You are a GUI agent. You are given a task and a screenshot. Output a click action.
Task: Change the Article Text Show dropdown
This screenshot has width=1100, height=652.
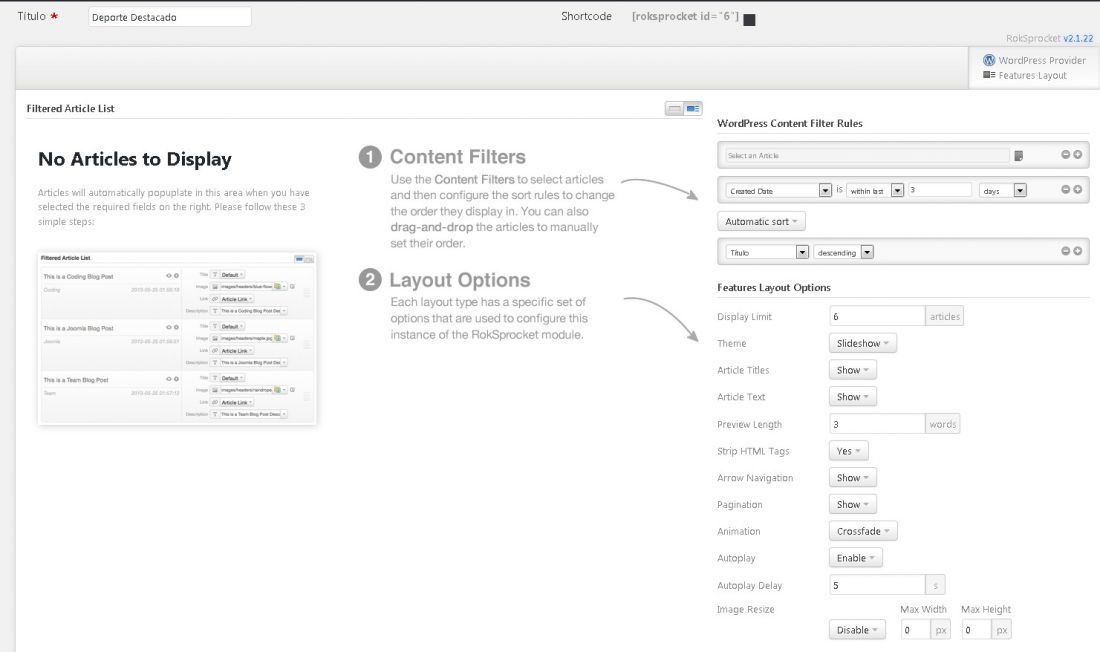point(852,397)
